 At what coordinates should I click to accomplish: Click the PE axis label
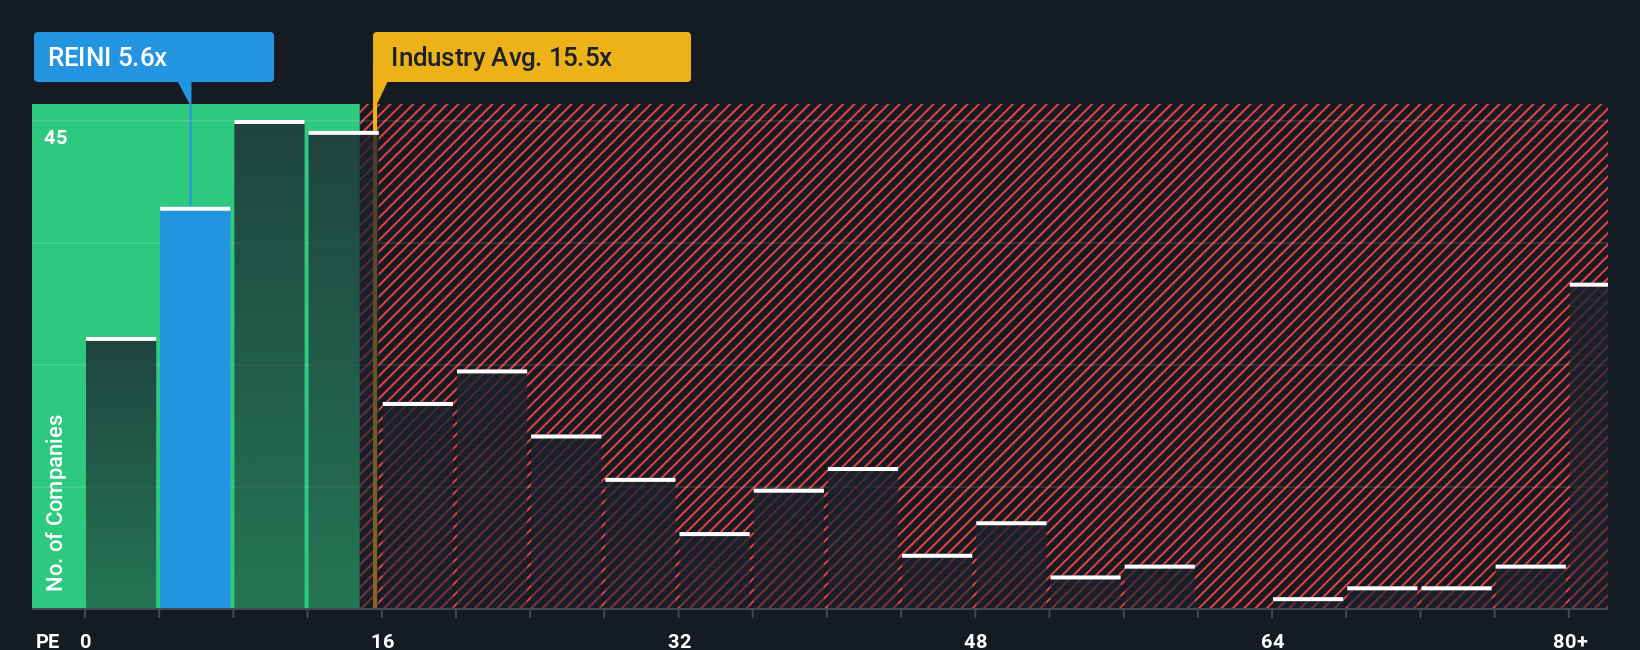48,640
